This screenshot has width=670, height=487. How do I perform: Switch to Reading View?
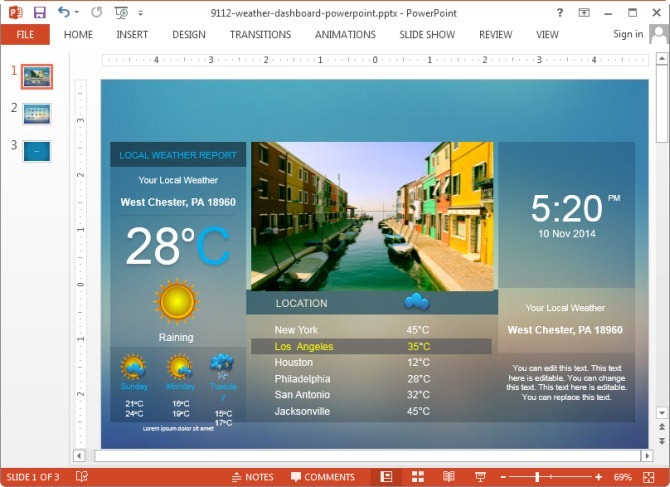449,477
